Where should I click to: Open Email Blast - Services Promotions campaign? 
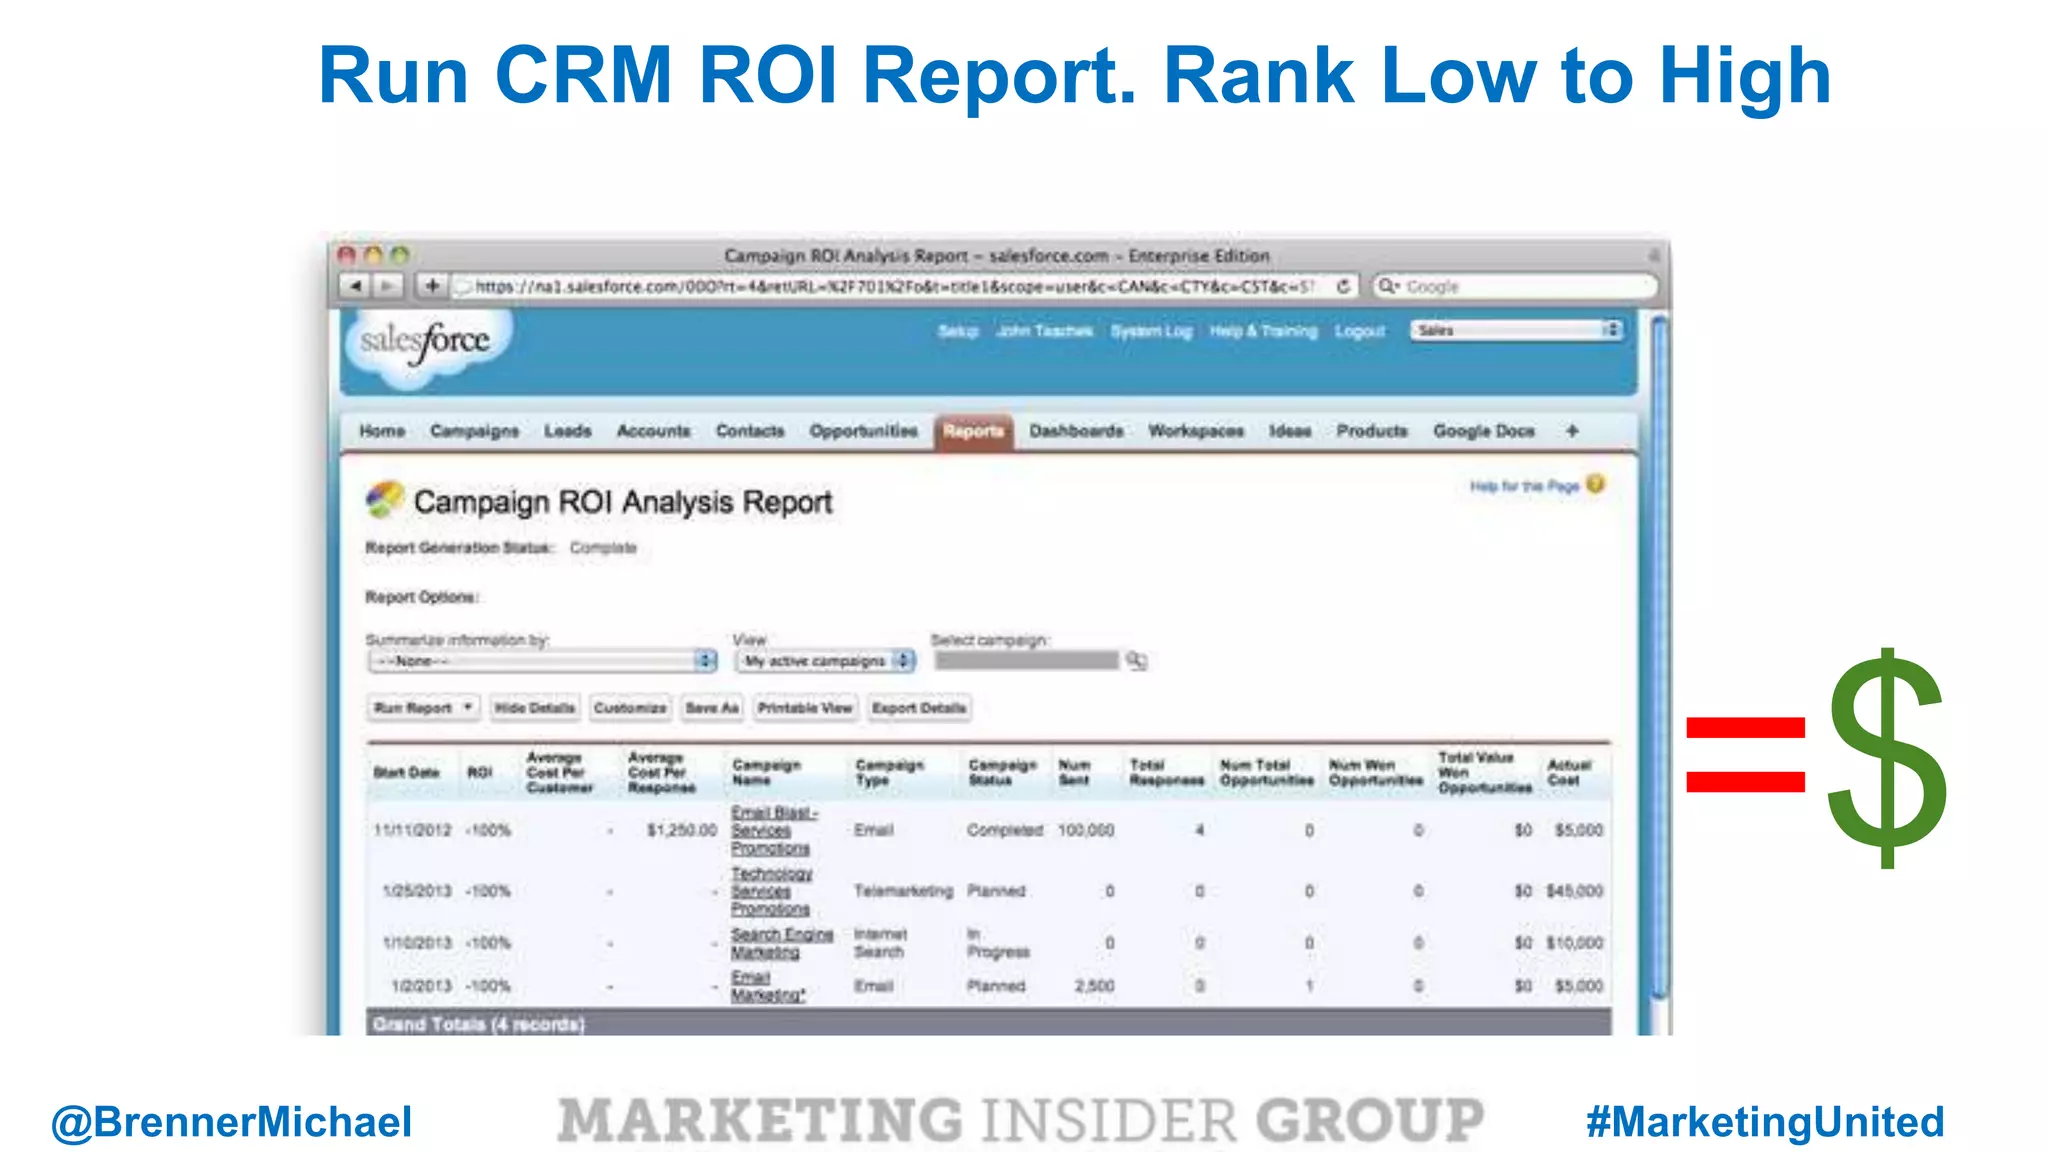(774, 830)
